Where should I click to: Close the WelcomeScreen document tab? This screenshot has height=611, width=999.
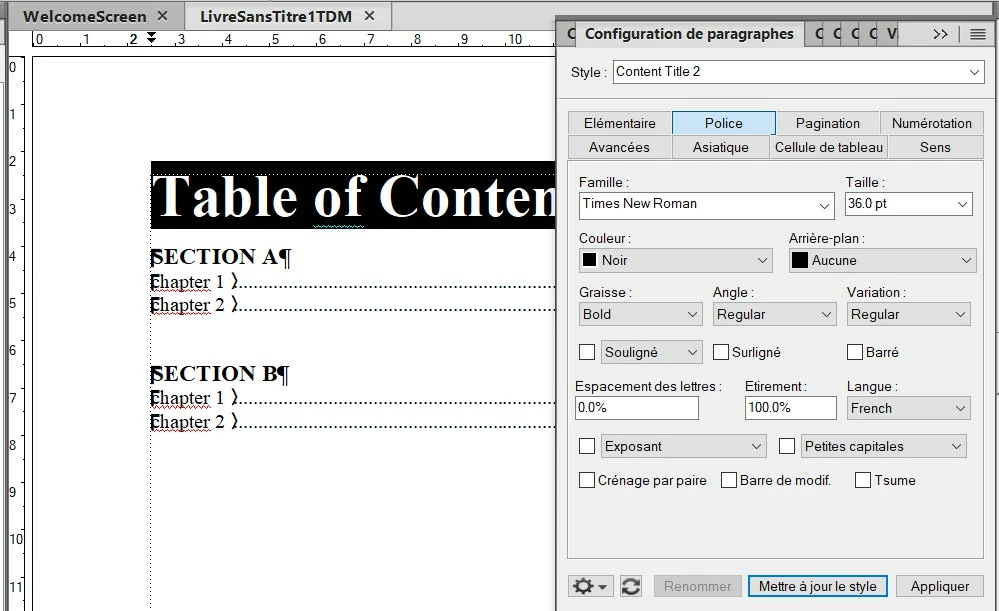click(162, 16)
